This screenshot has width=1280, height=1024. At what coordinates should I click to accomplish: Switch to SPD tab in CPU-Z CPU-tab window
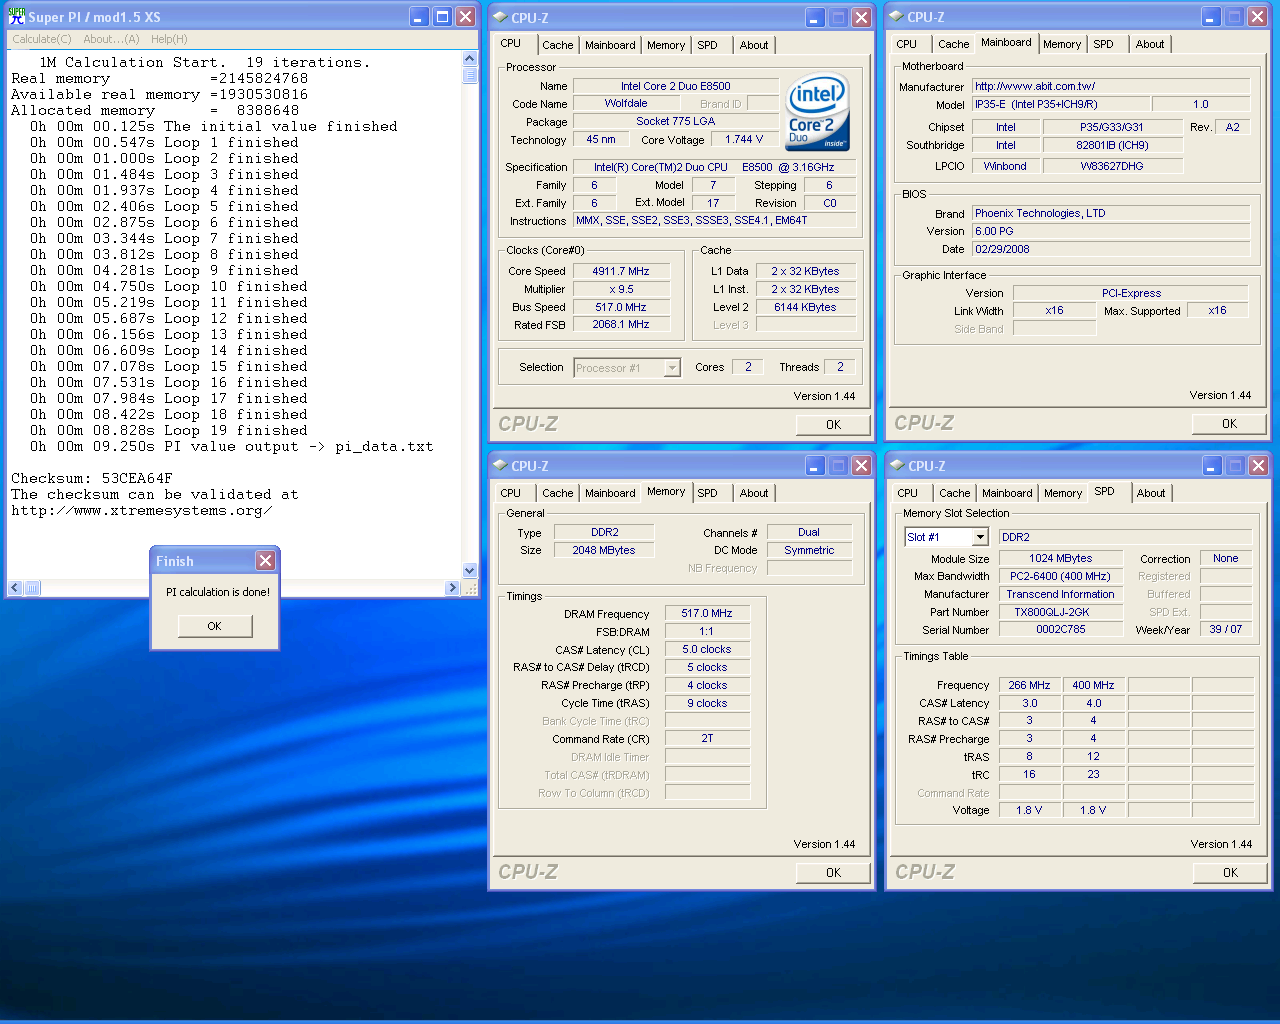tap(707, 45)
